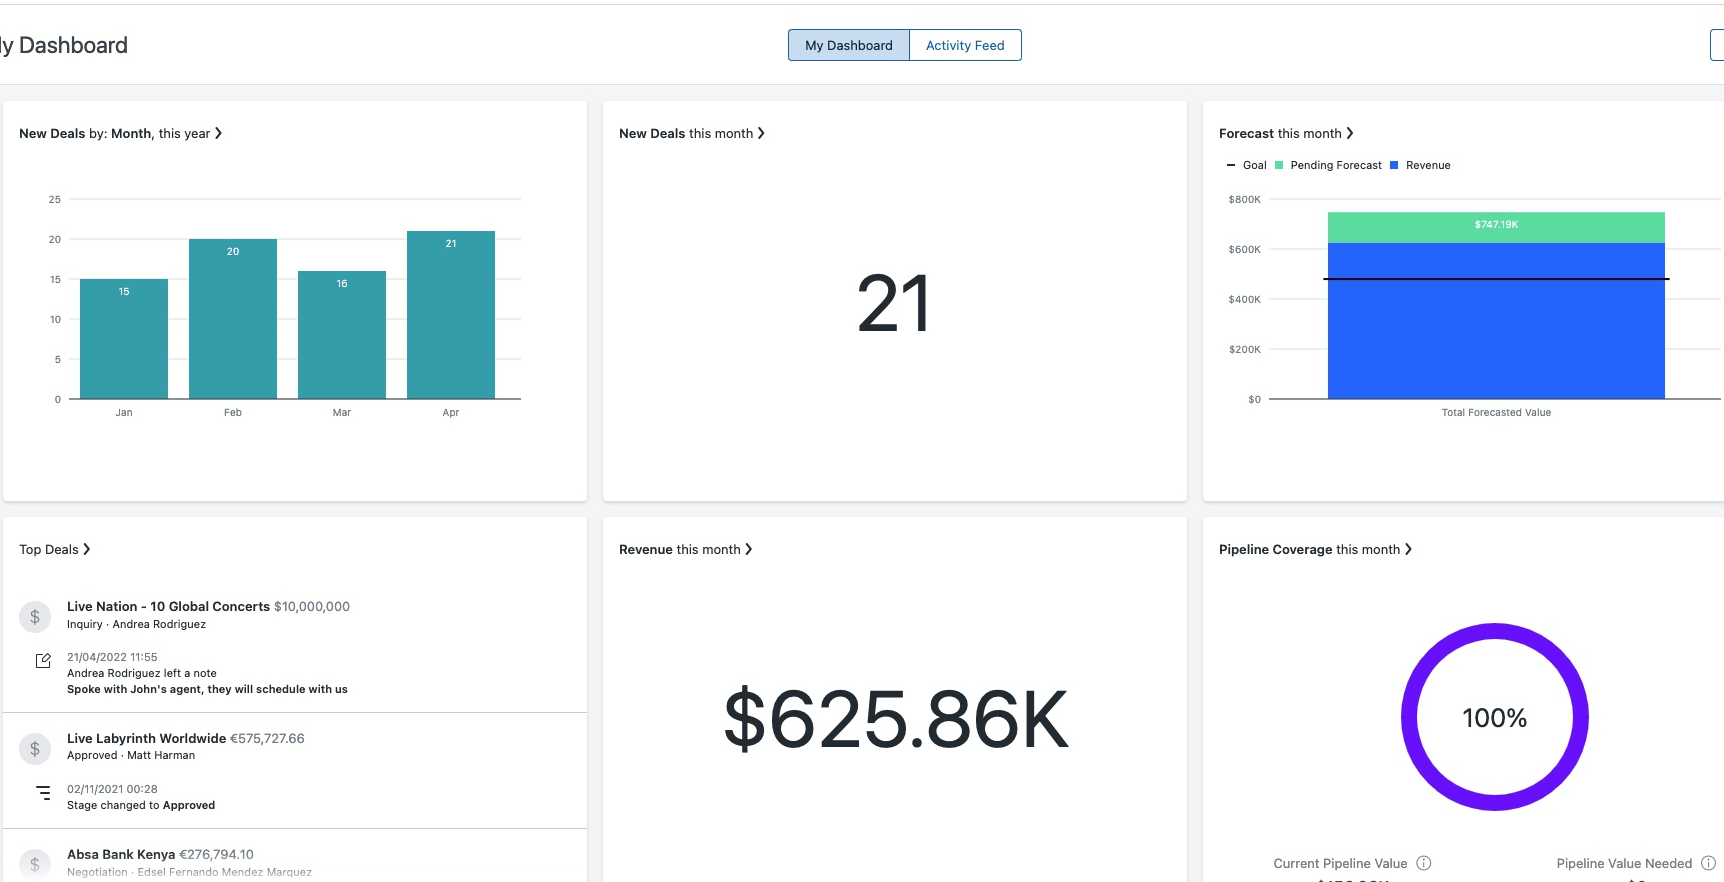Viewport: 1724px width, 882px height.
Task: Click the $625.86K revenue figure
Action: pyautogui.click(x=895, y=719)
